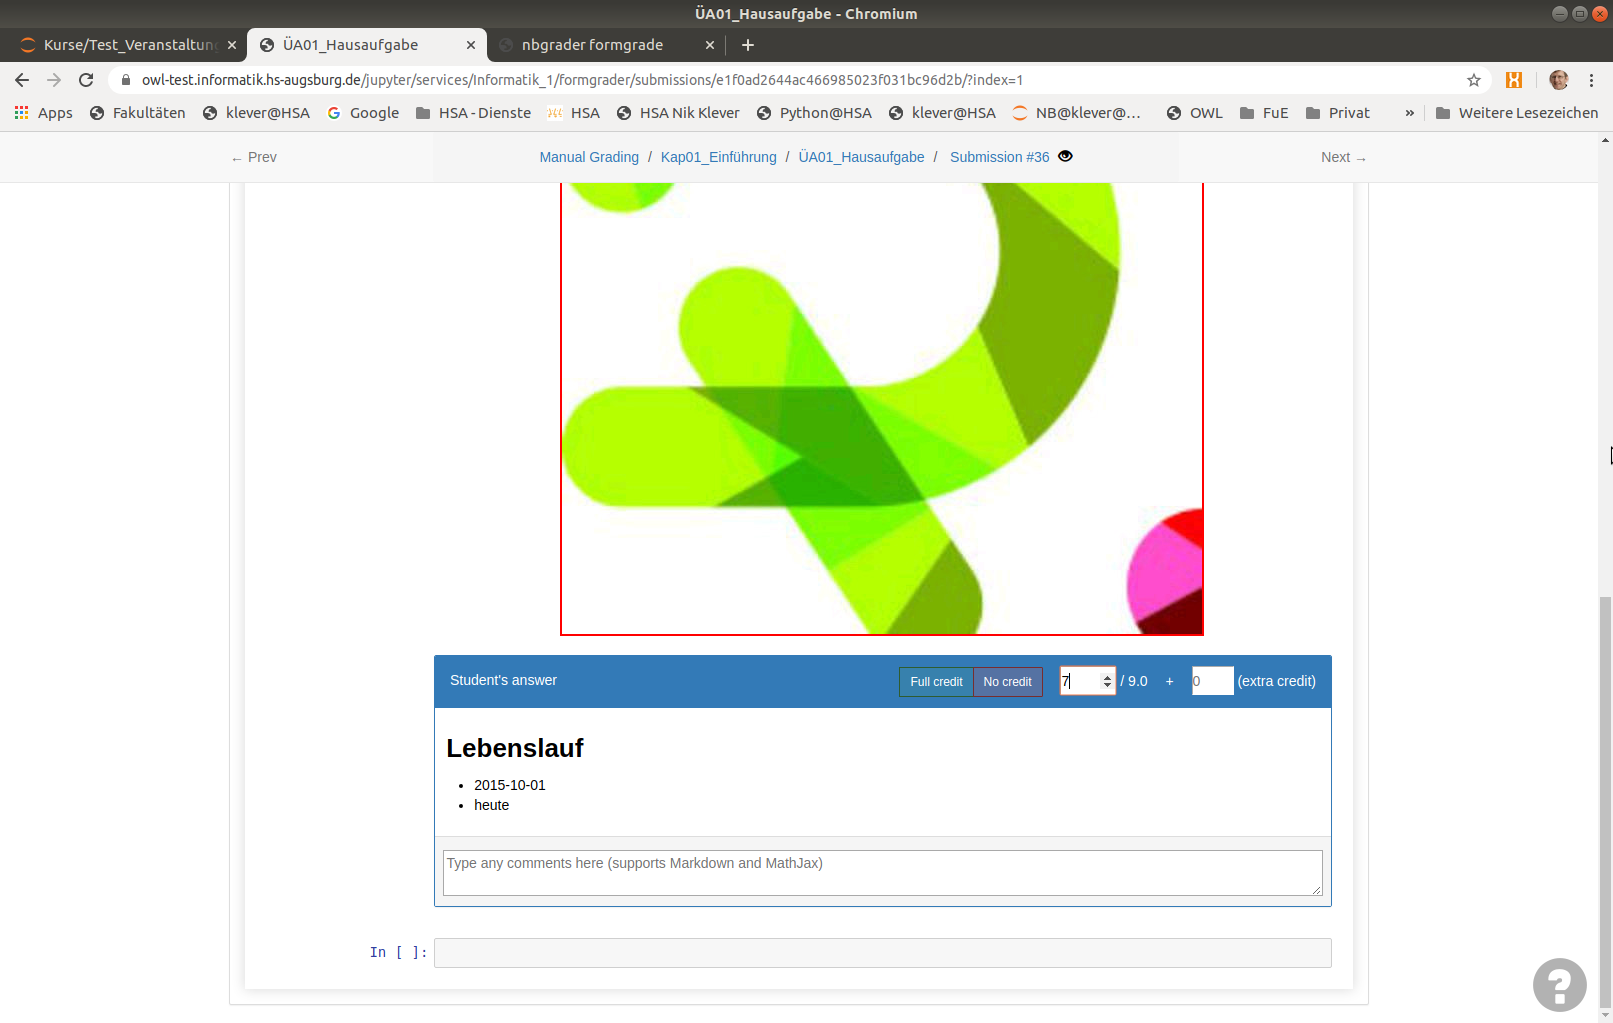Close the Kurse/Test_Veranstaltung tab
This screenshot has width=1613, height=1023.
pyautogui.click(x=232, y=45)
